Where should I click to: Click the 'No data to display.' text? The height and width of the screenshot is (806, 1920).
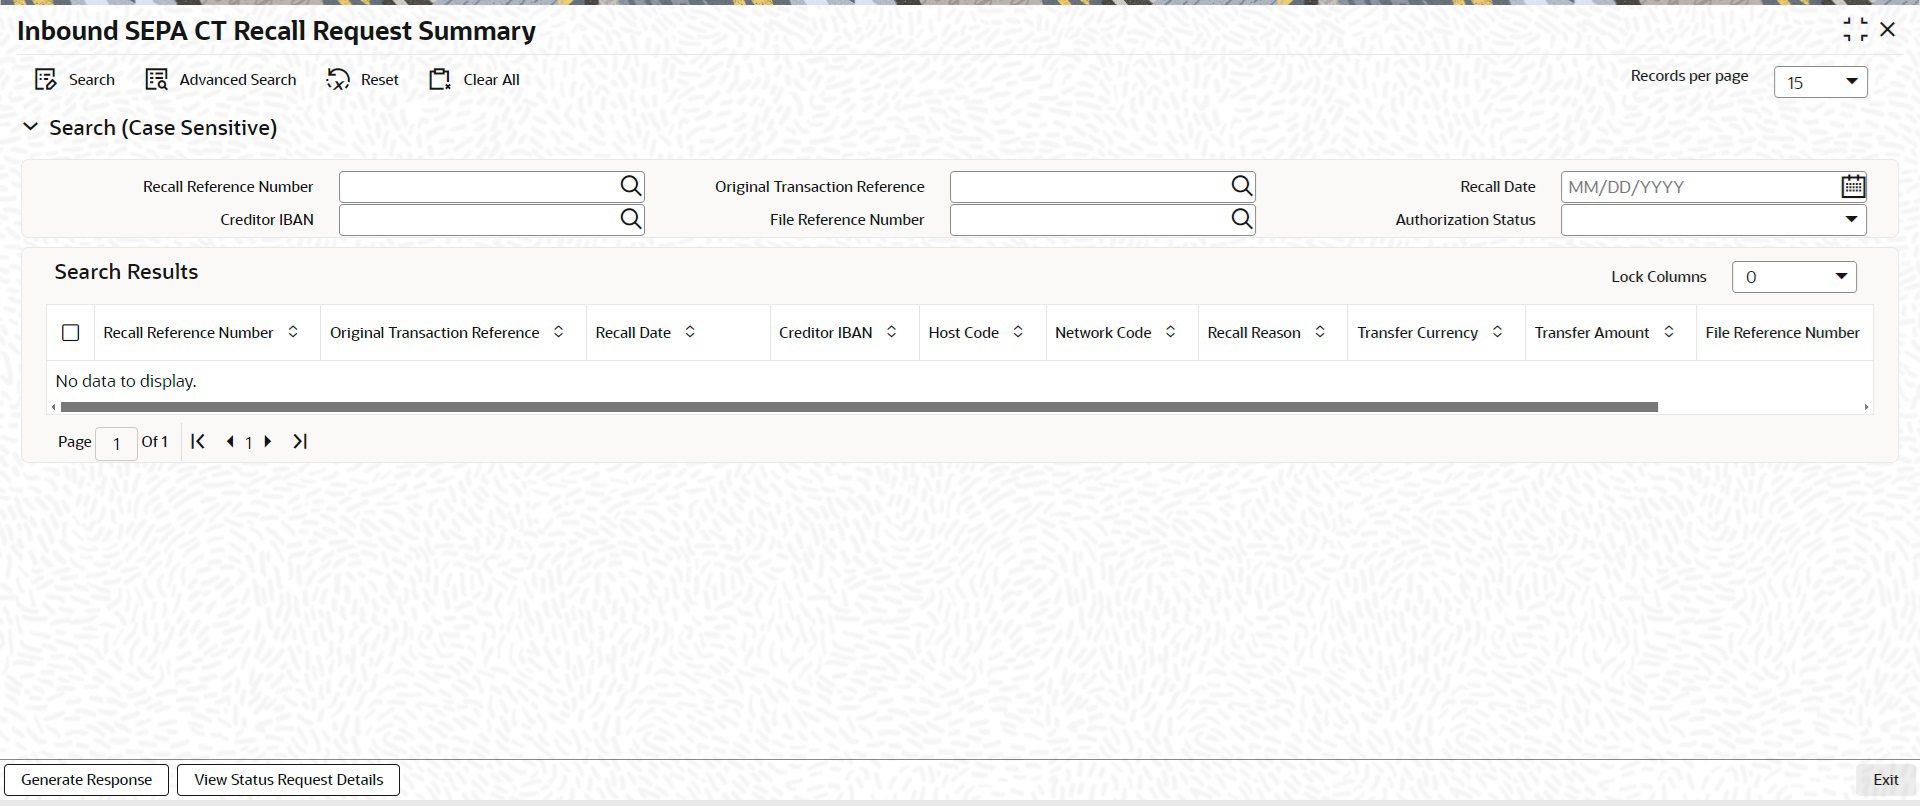coord(126,381)
